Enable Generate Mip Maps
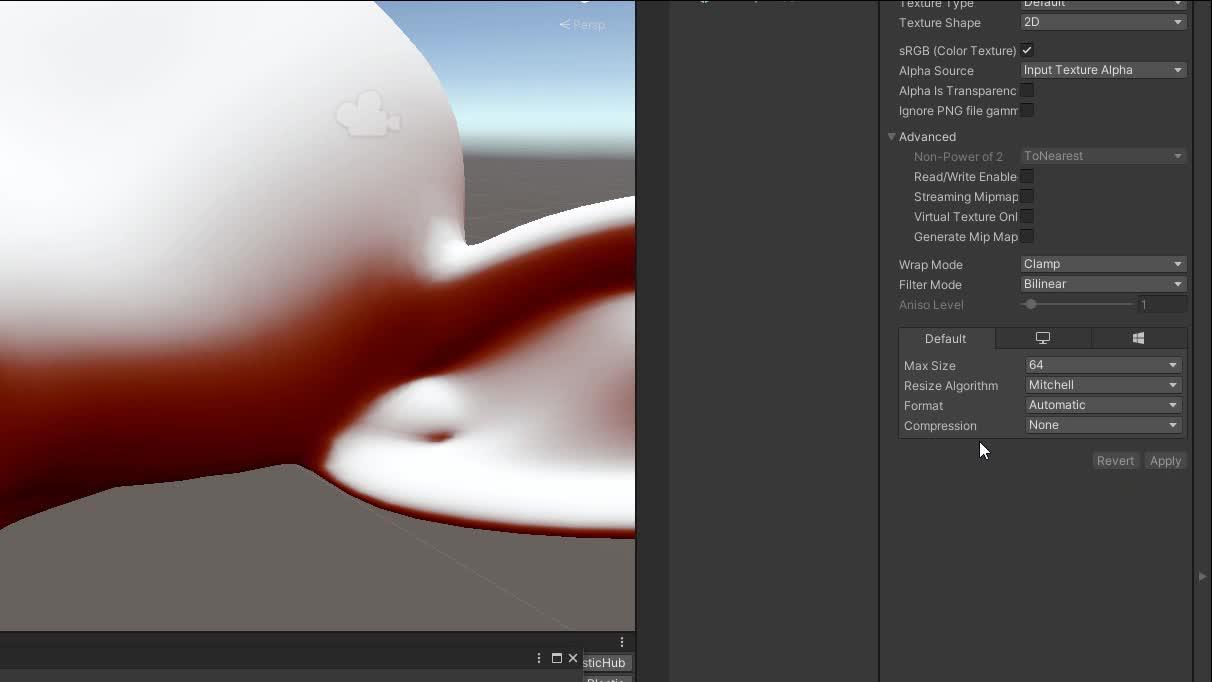Viewport: 1212px width, 682px height. coord(1027,236)
